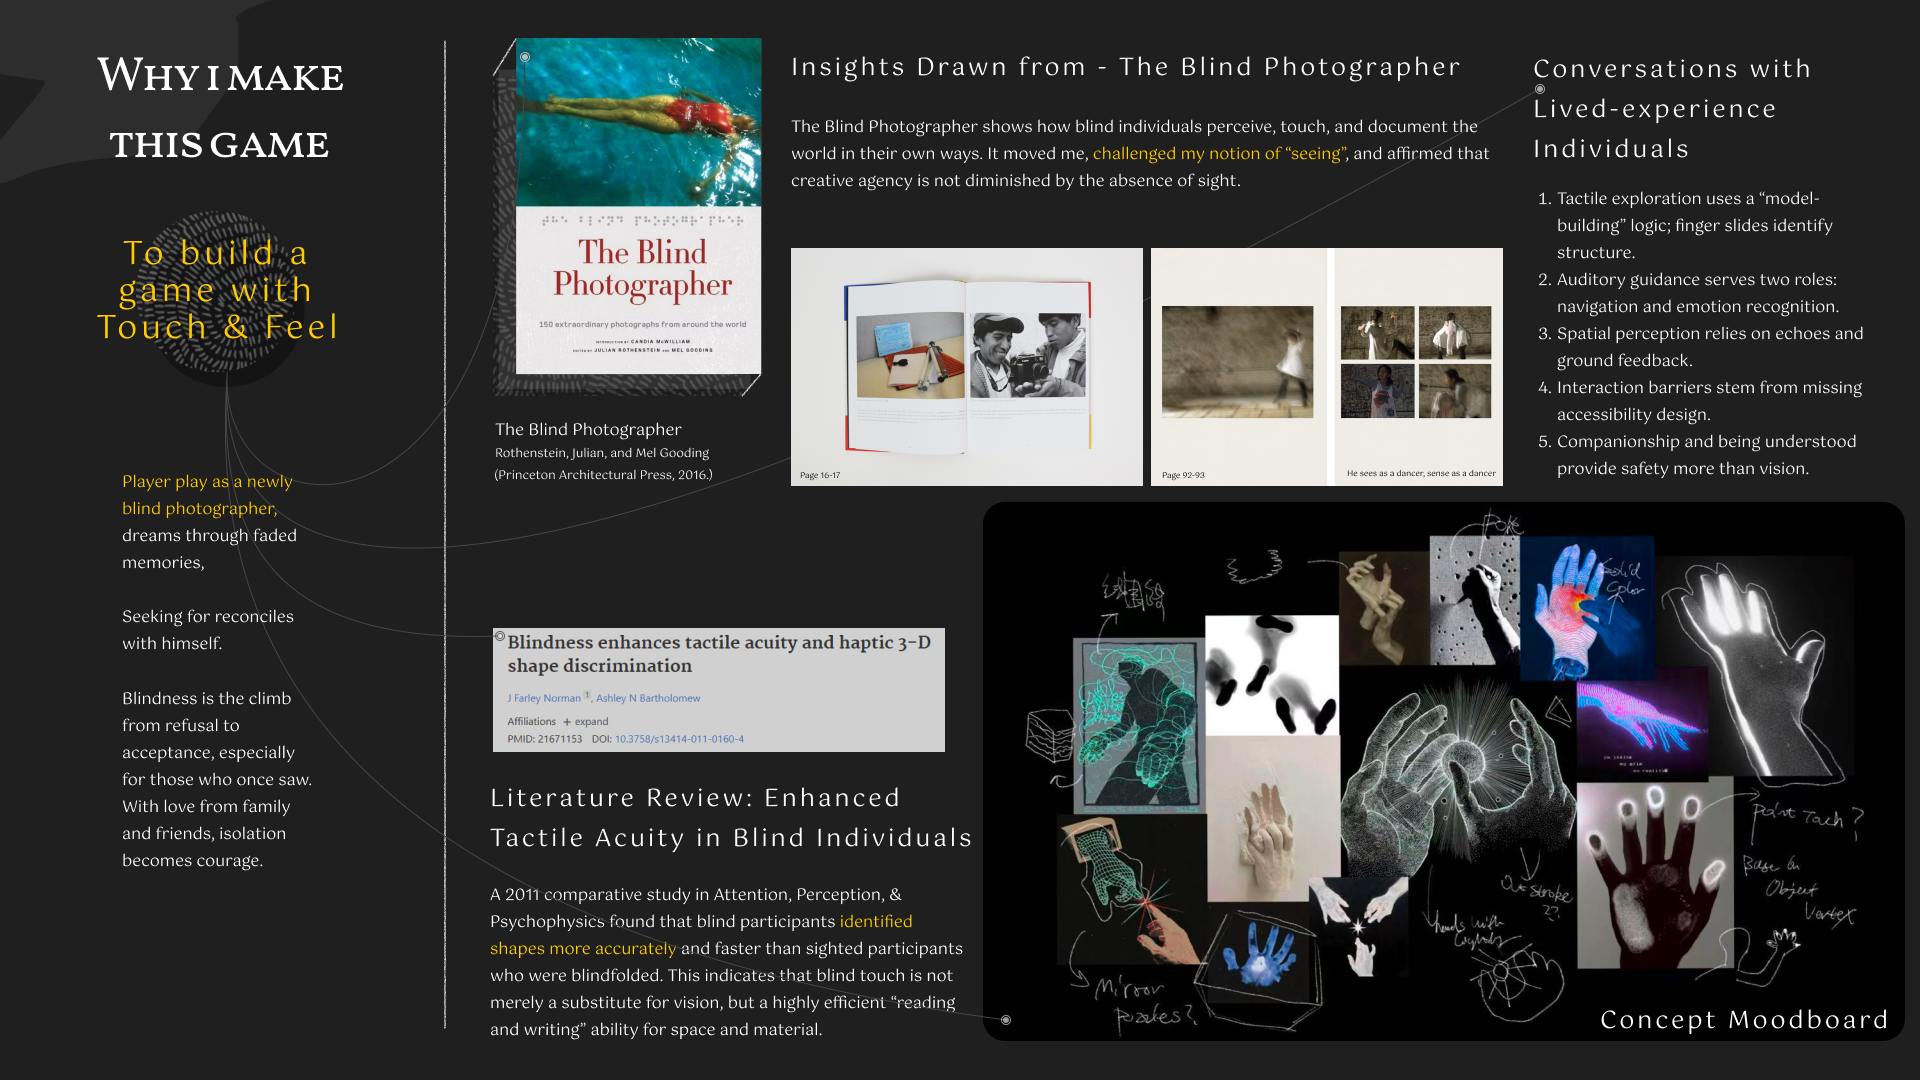Click the yellow 'challenged my notion of seeing' text
The image size is (1920, 1080).
(1219, 153)
